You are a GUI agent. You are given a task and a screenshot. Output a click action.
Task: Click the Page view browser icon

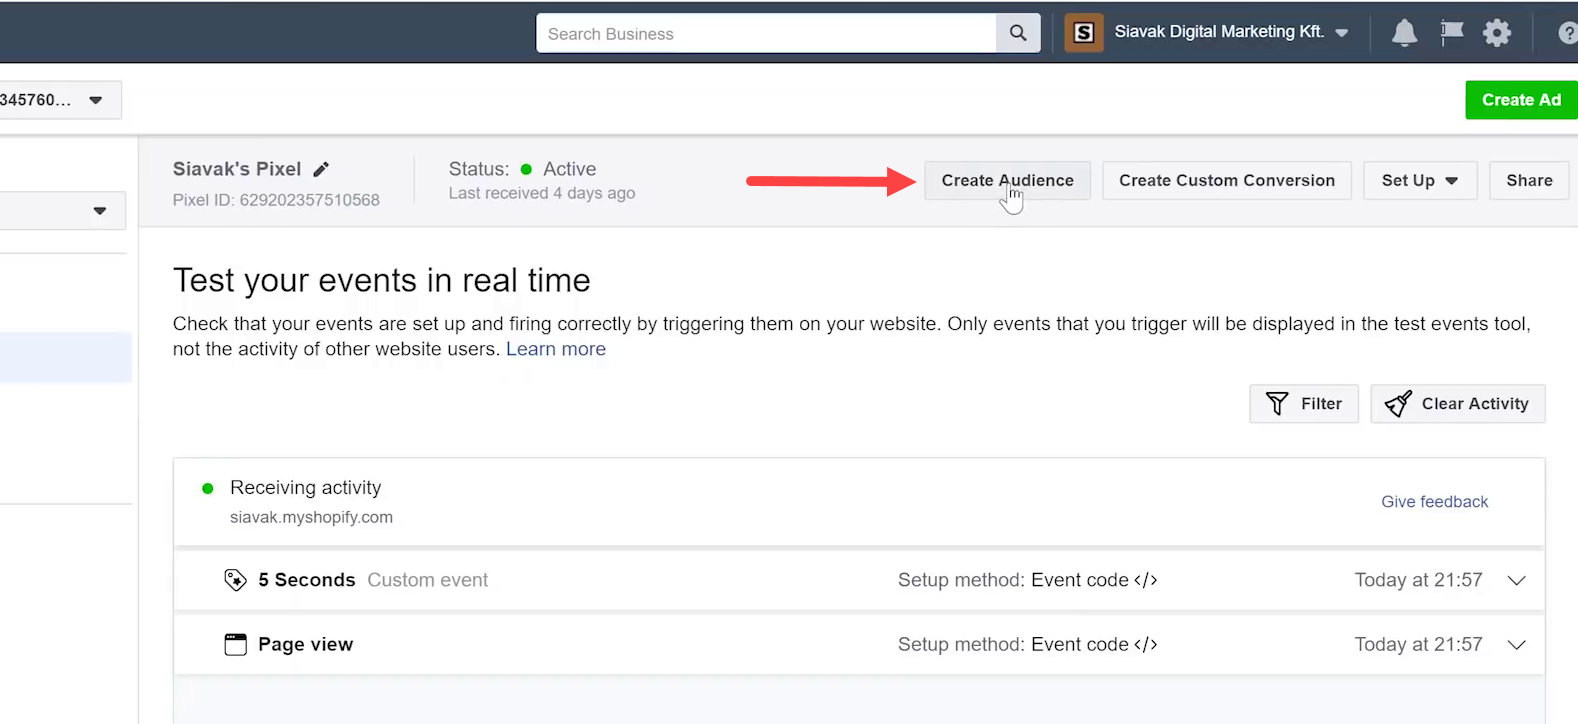tap(235, 644)
